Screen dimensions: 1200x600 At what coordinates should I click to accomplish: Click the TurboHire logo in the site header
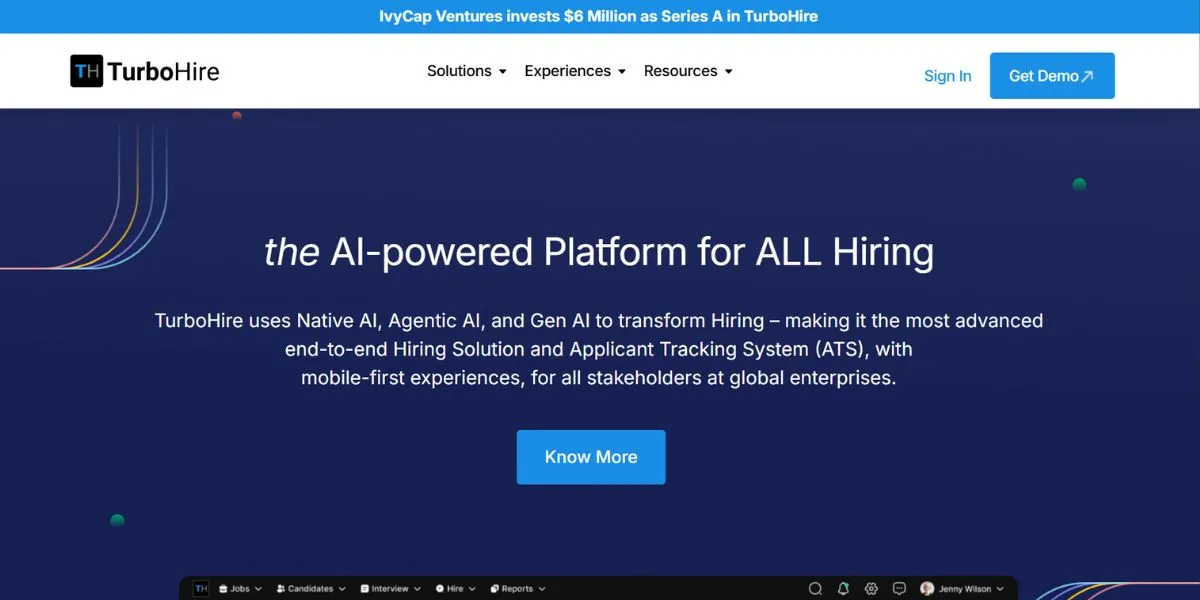(x=143, y=70)
